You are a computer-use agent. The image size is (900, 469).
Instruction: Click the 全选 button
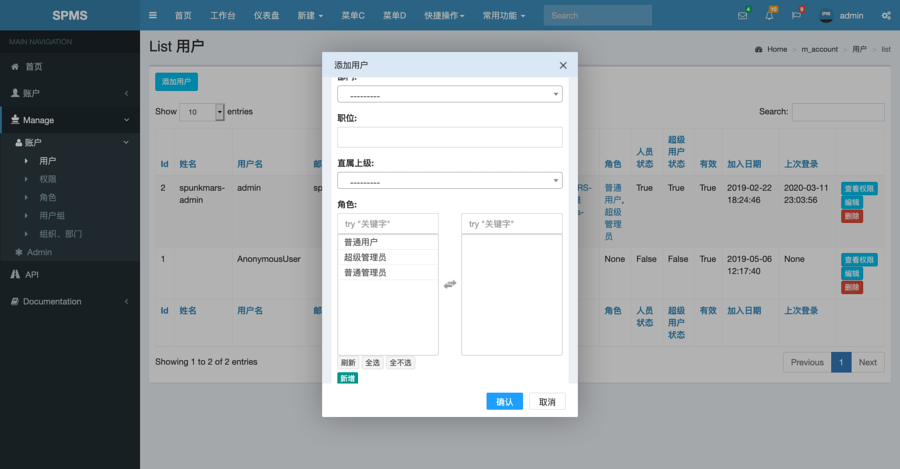click(373, 363)
